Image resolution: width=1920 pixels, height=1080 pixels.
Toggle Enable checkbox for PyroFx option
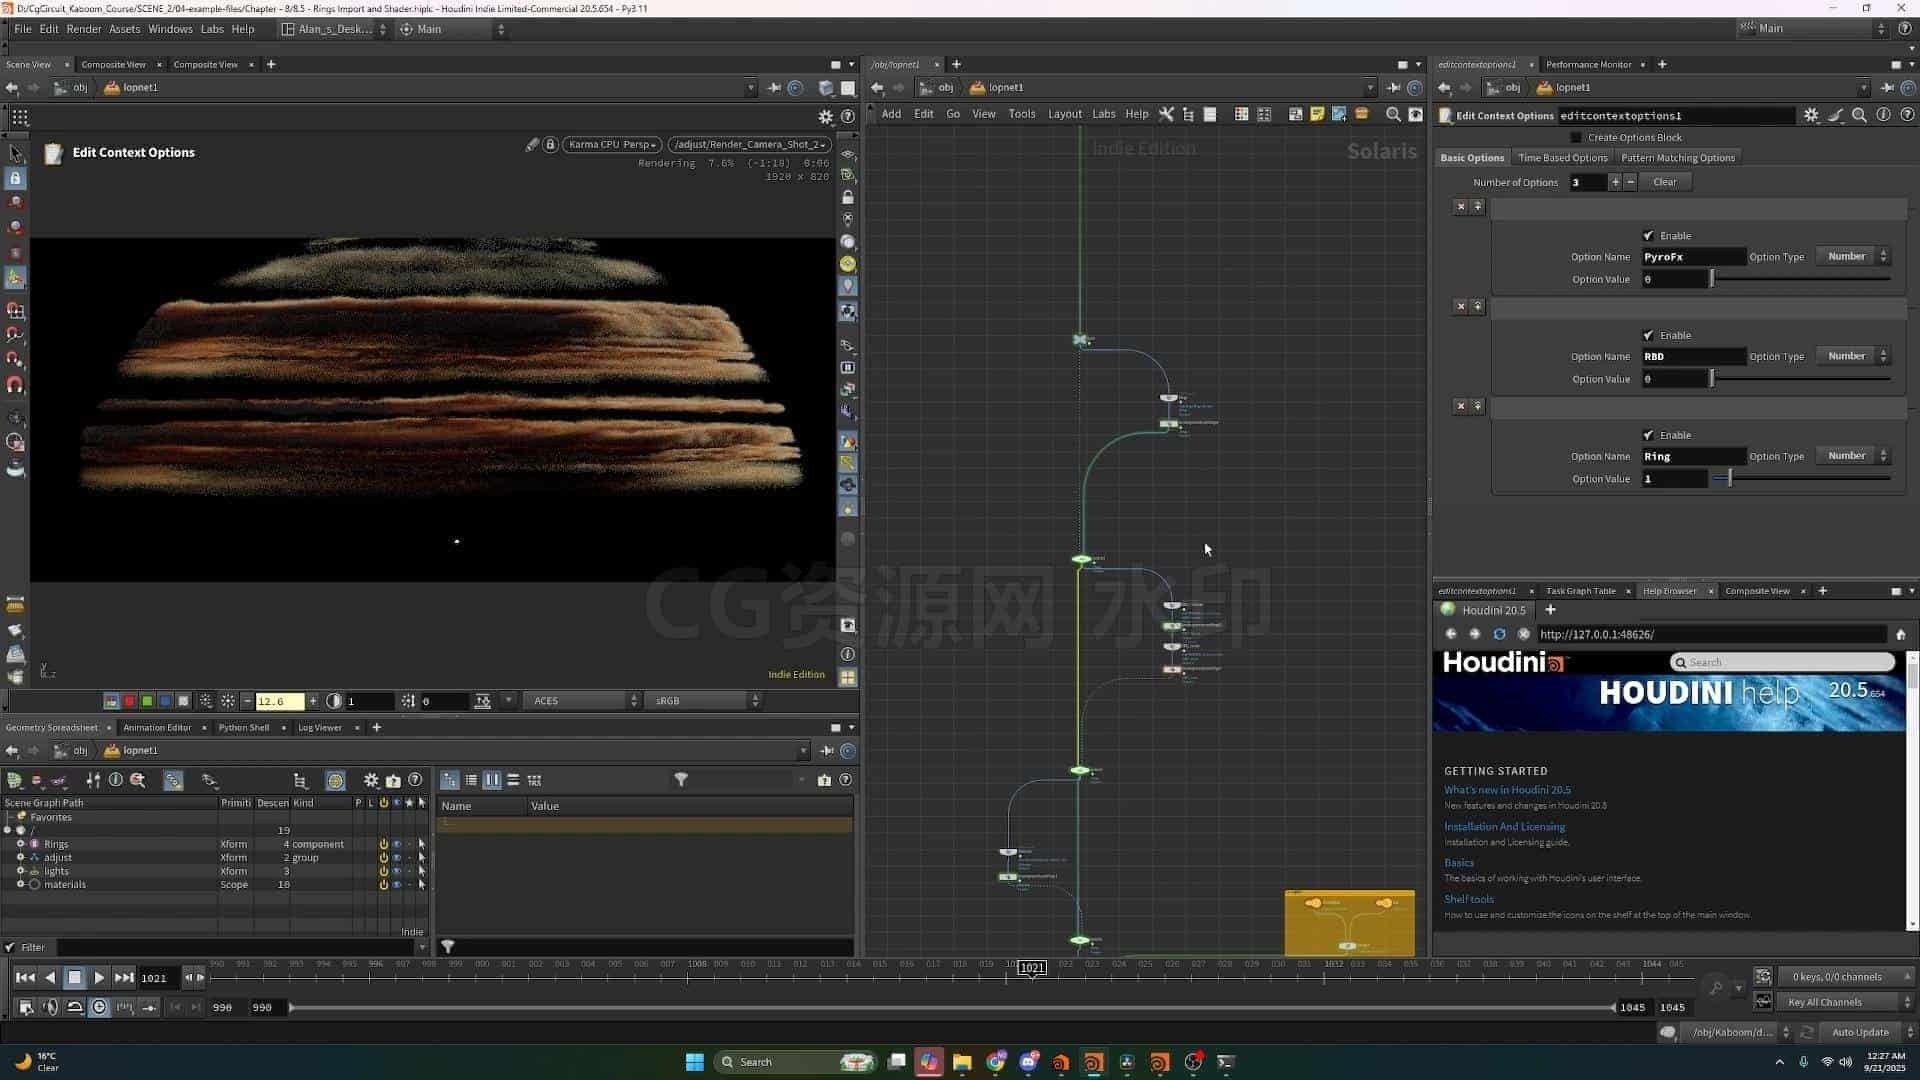pos(1648,236)
